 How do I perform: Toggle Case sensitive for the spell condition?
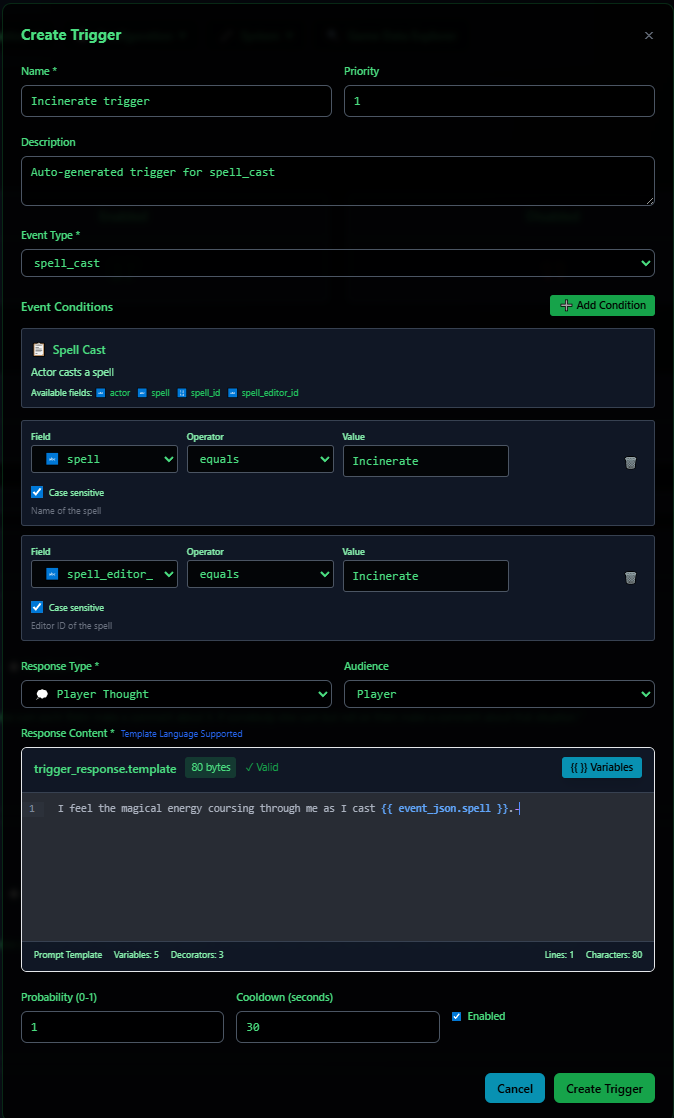point(38,493)
